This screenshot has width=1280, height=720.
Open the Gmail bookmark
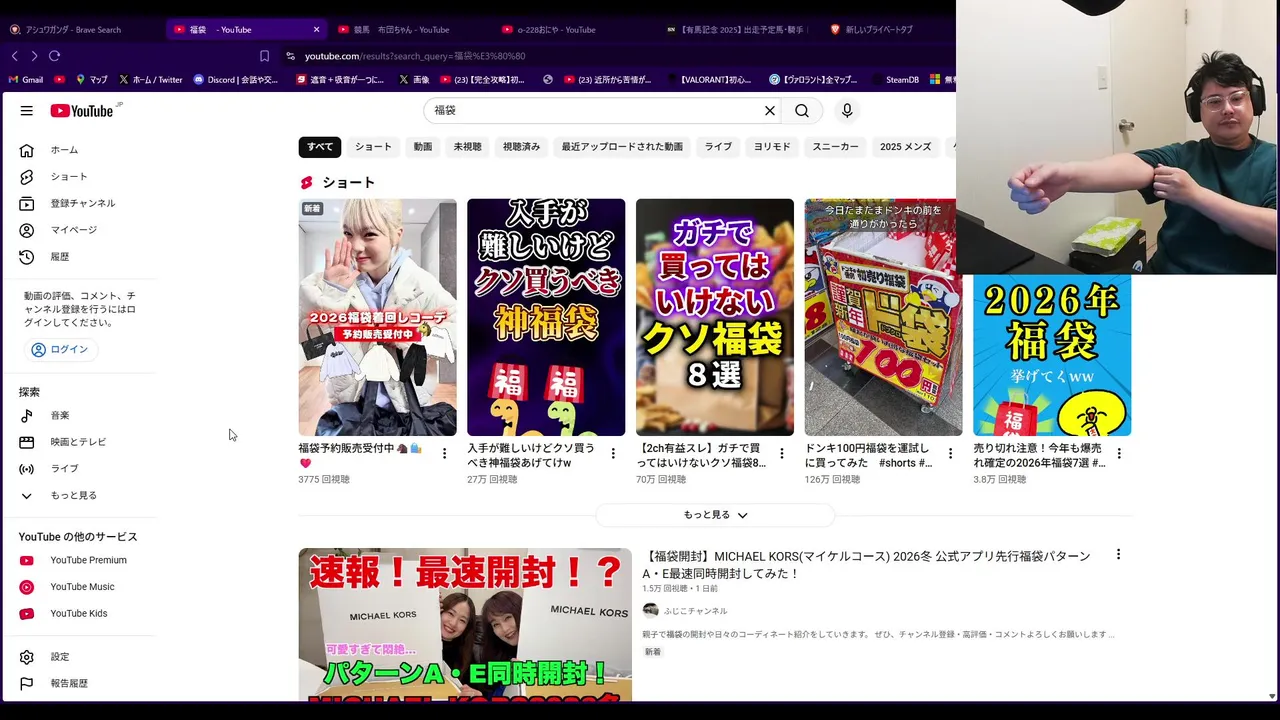26,80
